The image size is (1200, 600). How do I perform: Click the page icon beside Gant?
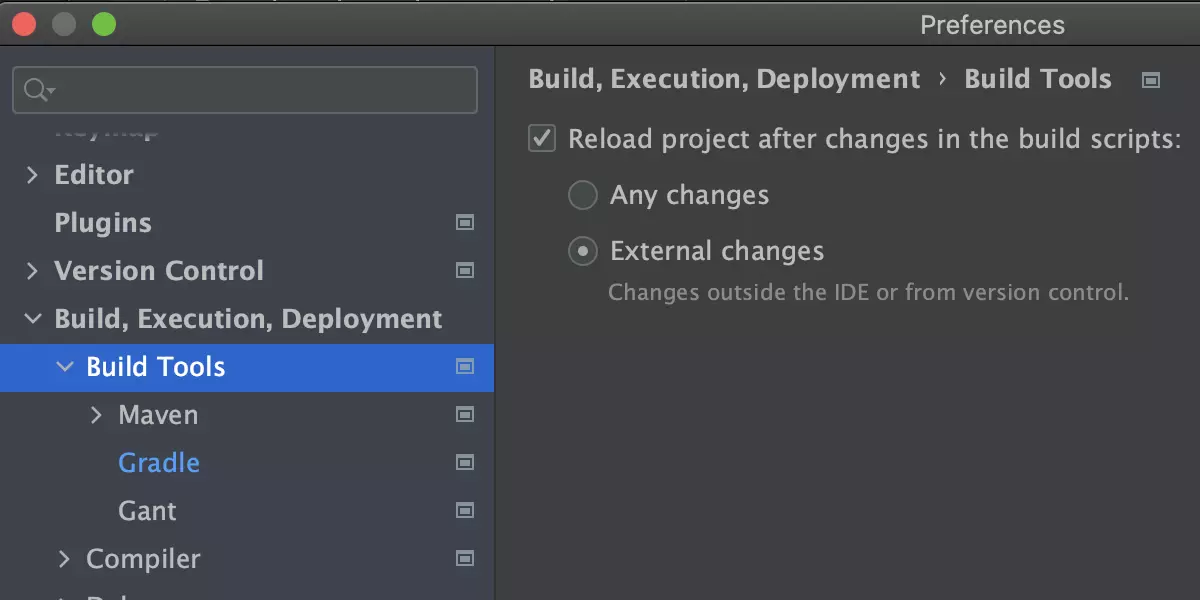[x=464, y=510]
